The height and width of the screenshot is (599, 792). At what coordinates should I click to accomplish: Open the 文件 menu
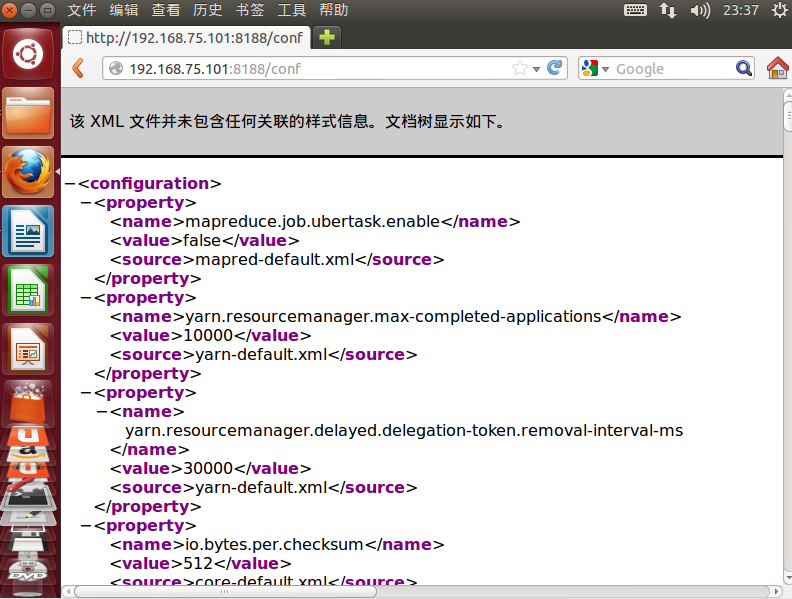coord(82,10)
